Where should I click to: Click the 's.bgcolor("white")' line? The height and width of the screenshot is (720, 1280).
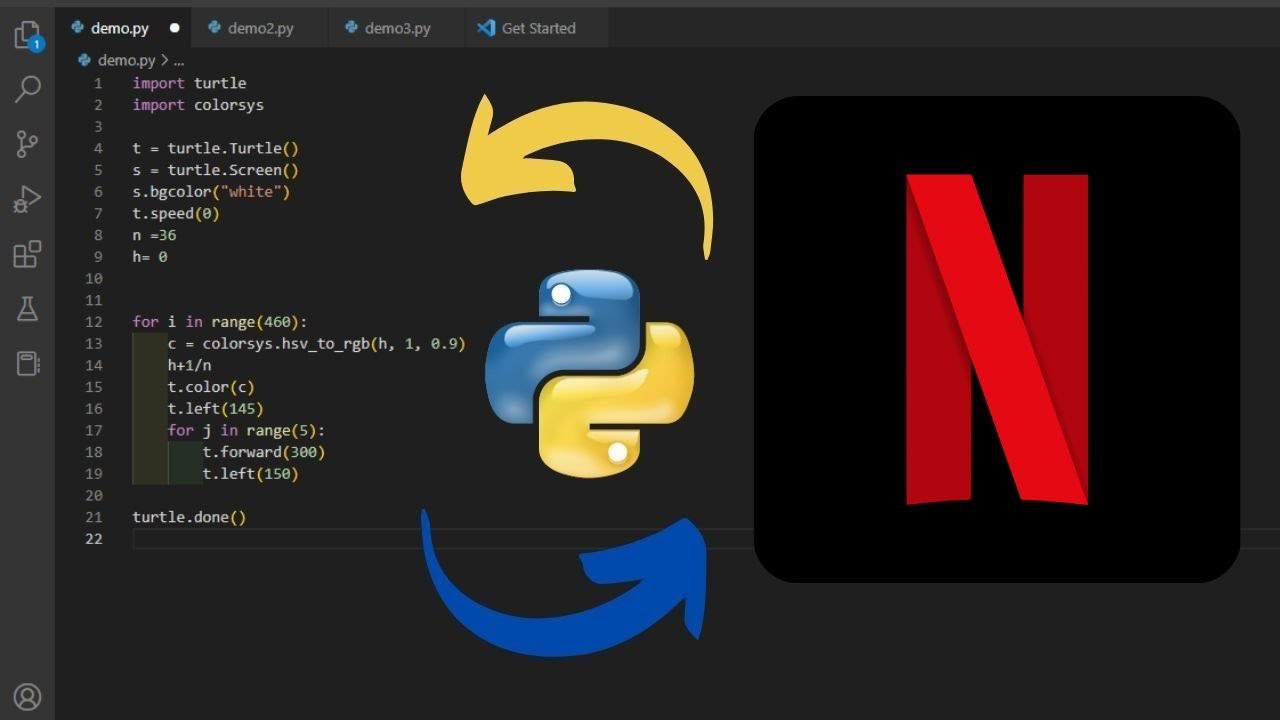(211, 192)
